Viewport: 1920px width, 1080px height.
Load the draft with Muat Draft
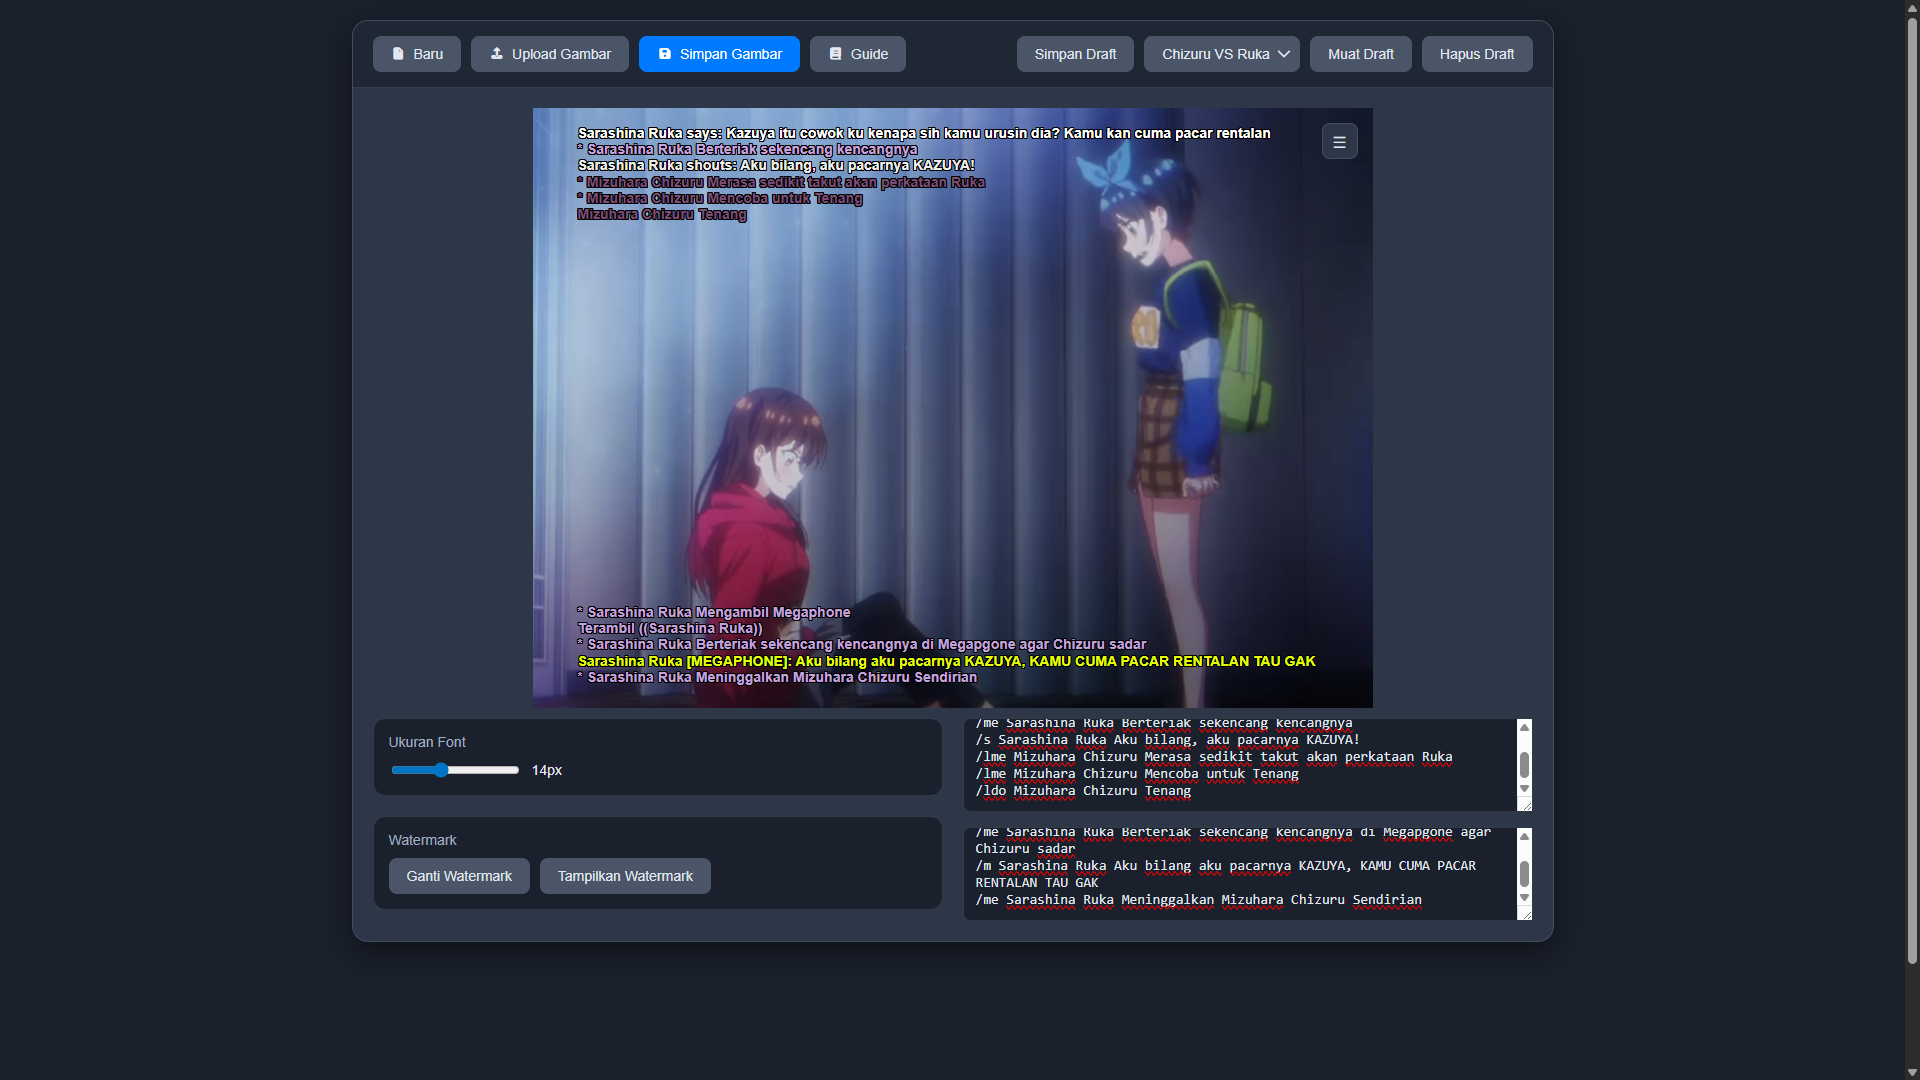[1361, 54]
